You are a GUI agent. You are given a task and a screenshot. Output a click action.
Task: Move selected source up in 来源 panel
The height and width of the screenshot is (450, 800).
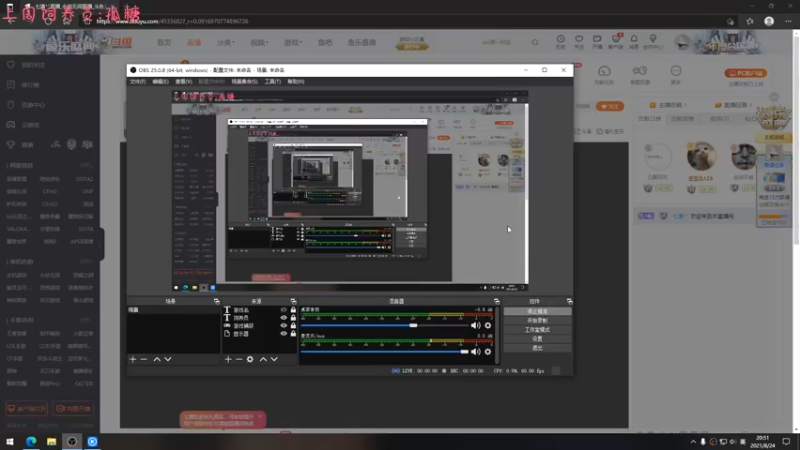coord(263,359)
